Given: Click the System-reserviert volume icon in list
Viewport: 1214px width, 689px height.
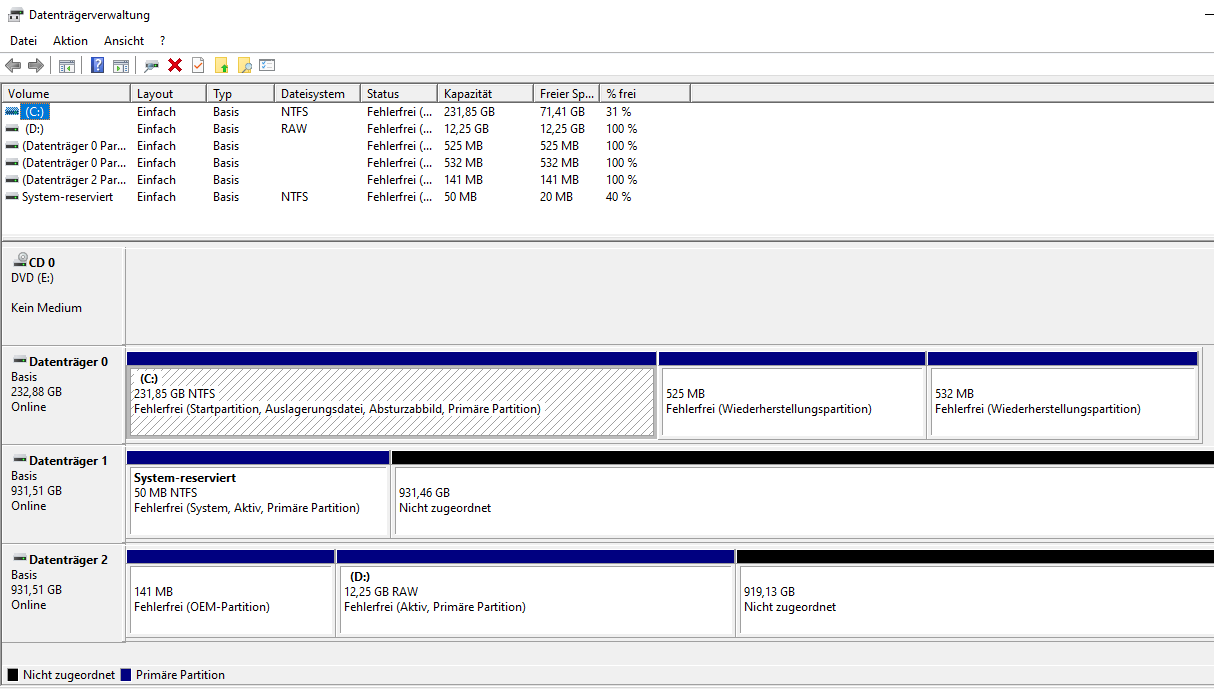Looking at the screenshot, I should click(12, 196).
